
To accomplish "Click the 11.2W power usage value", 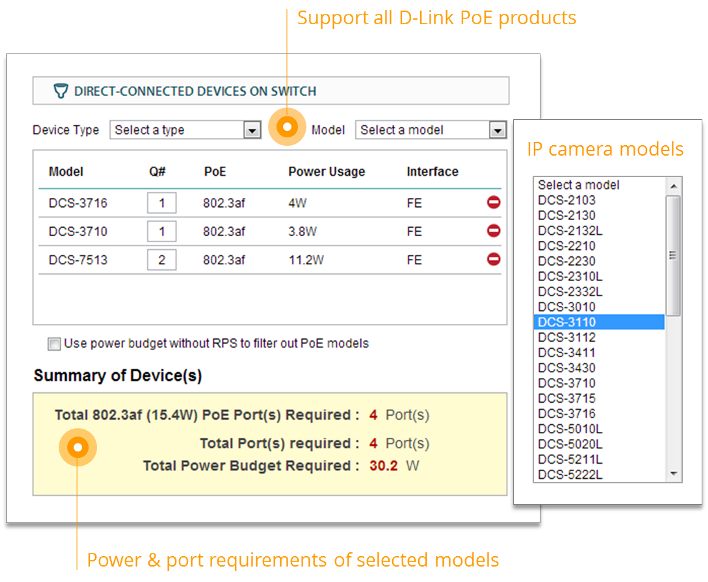I will pos(306,260).
